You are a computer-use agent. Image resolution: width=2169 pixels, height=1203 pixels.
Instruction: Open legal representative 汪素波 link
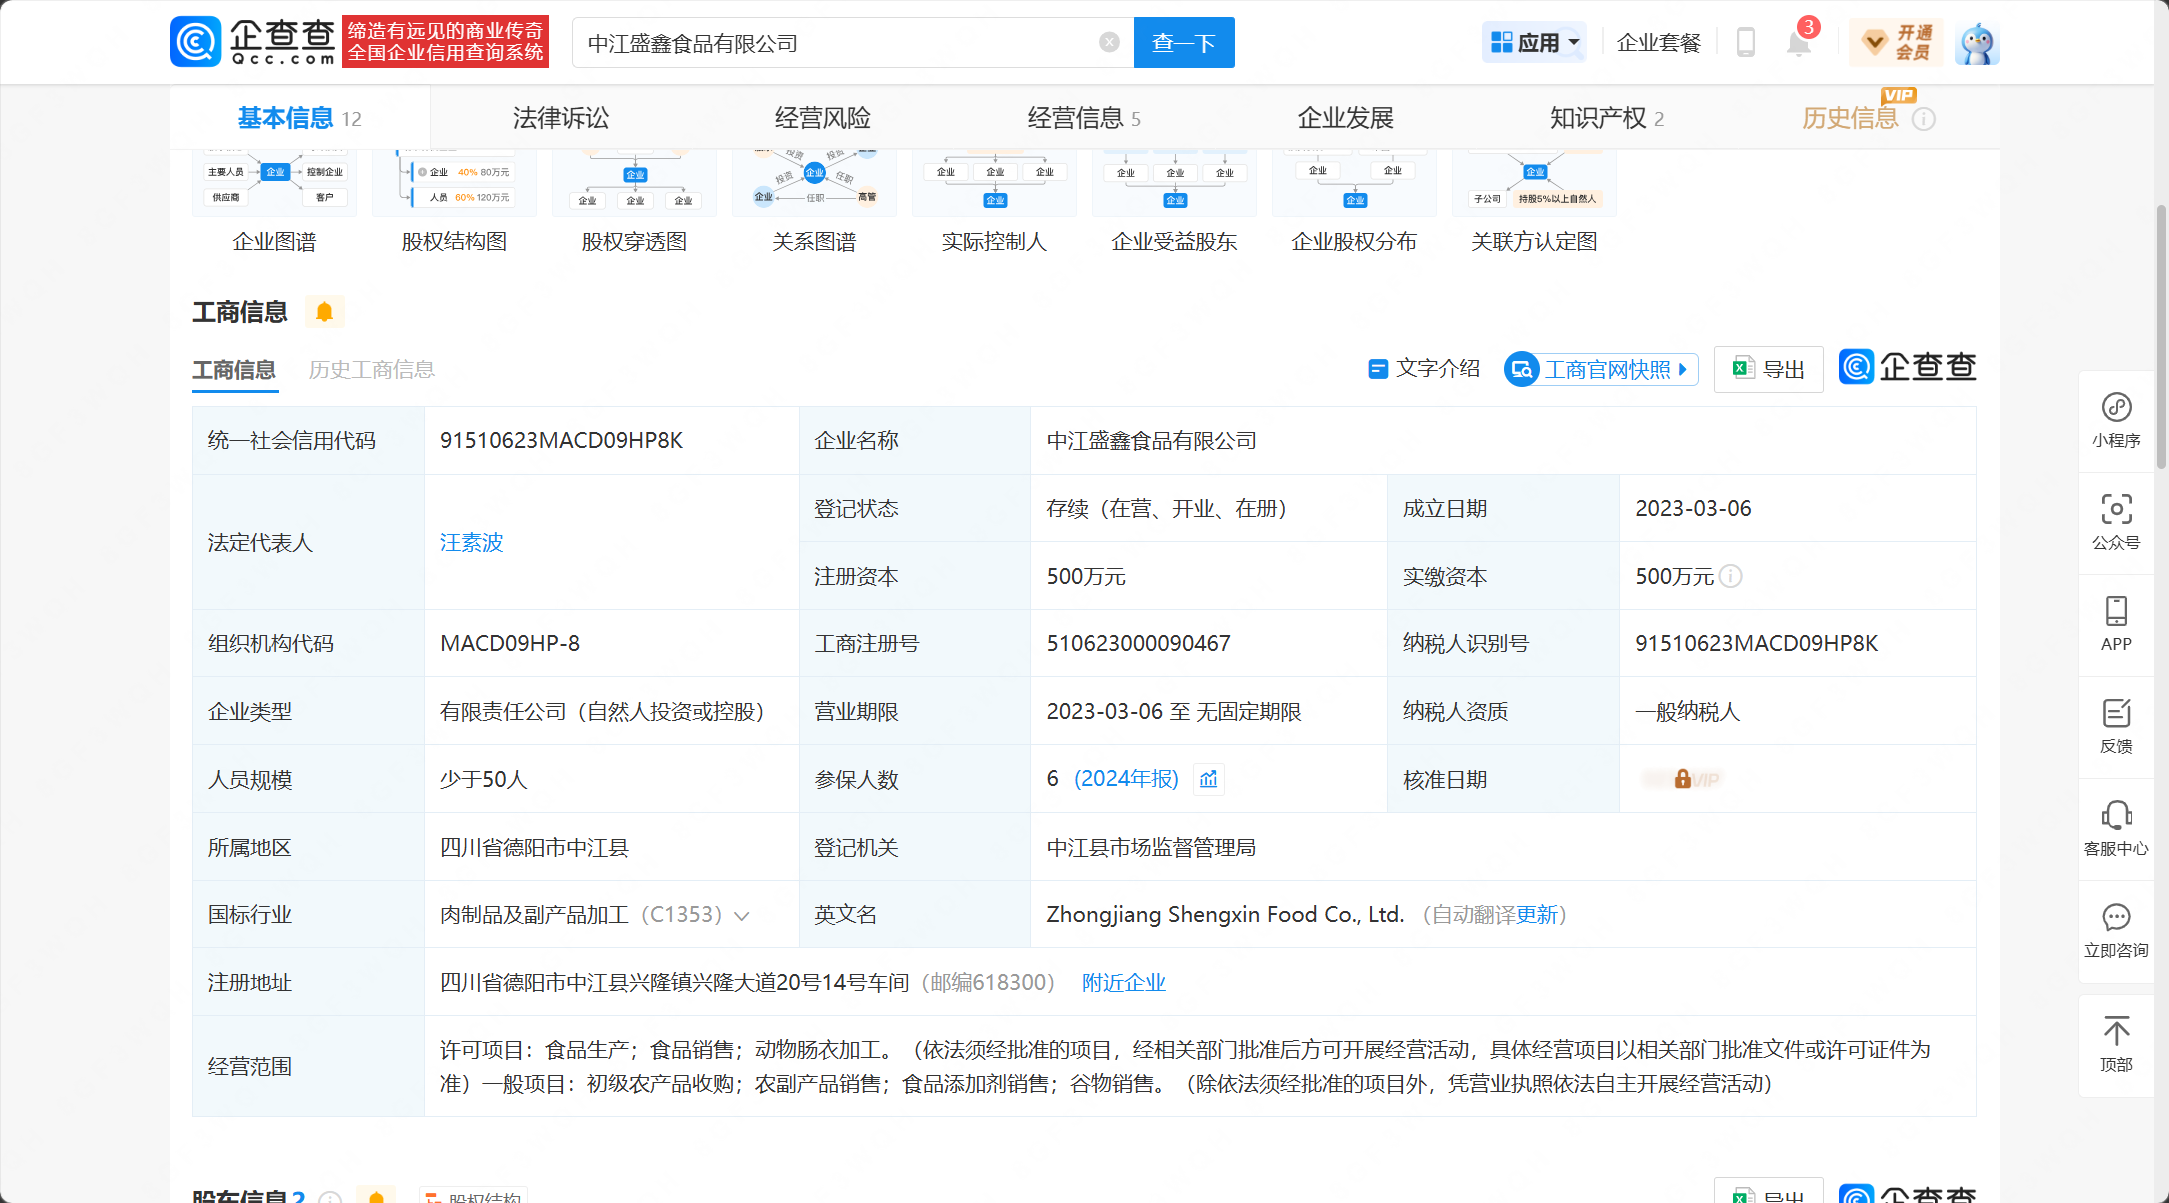[471, 542]
